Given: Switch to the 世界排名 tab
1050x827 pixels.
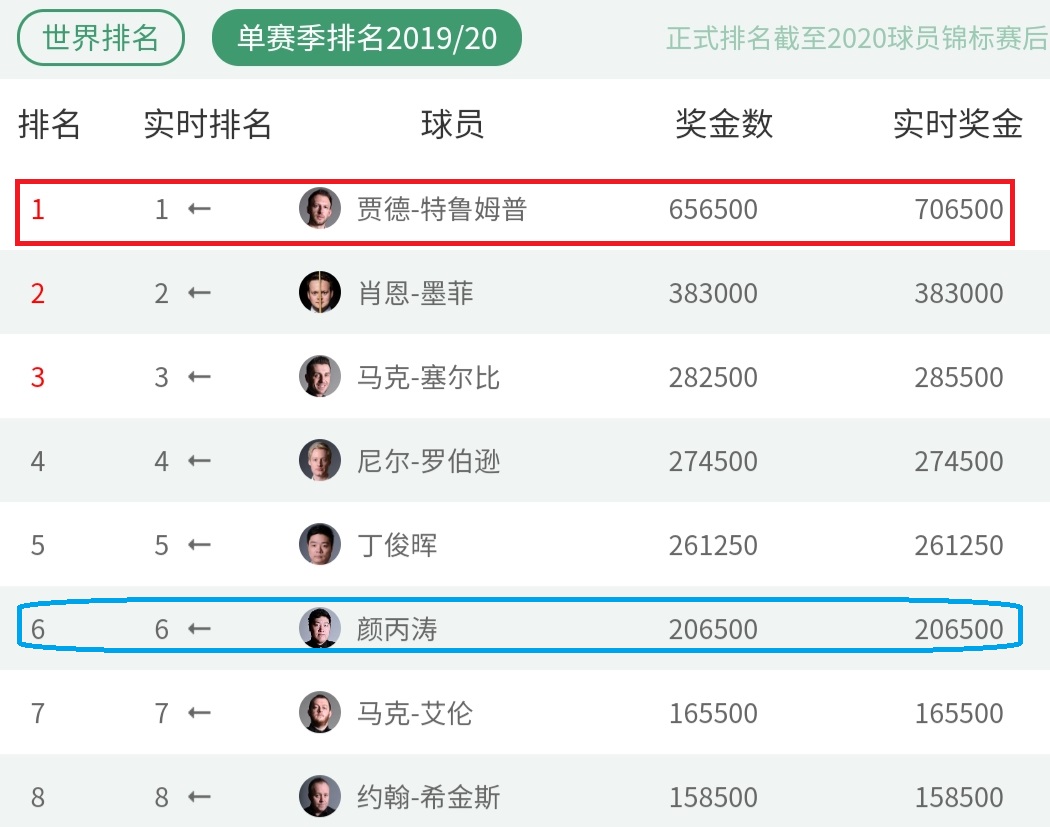Looking at the screenshot, I should click(x=98, y=36).
